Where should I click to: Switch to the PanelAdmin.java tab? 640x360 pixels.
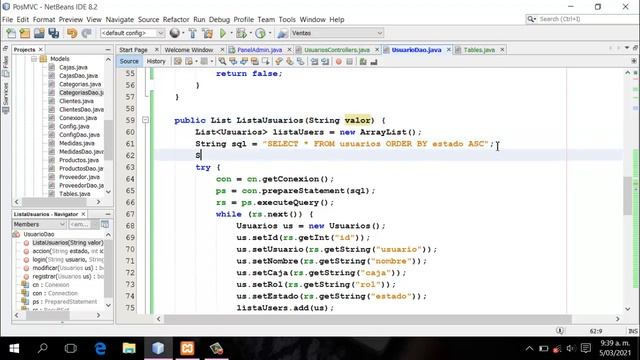(x=260, y=50)
